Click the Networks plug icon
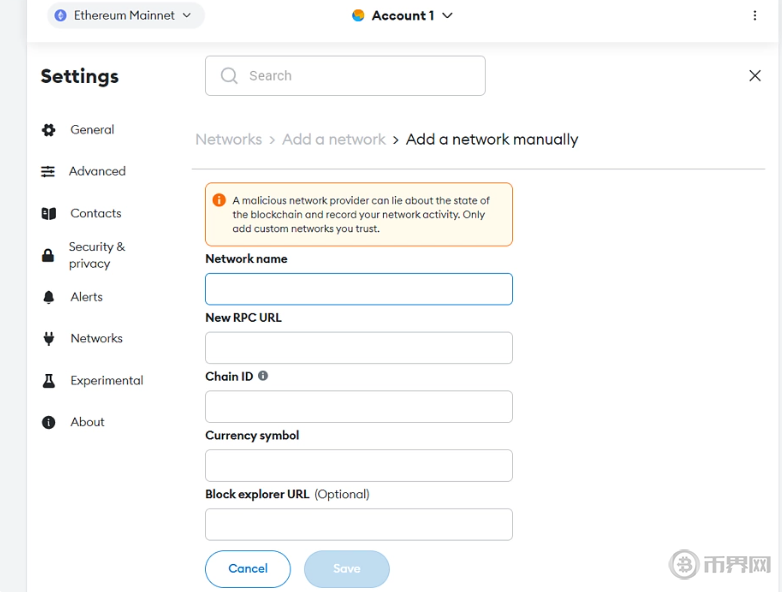The height and width of the screenshot is (592, 782). 48,339
